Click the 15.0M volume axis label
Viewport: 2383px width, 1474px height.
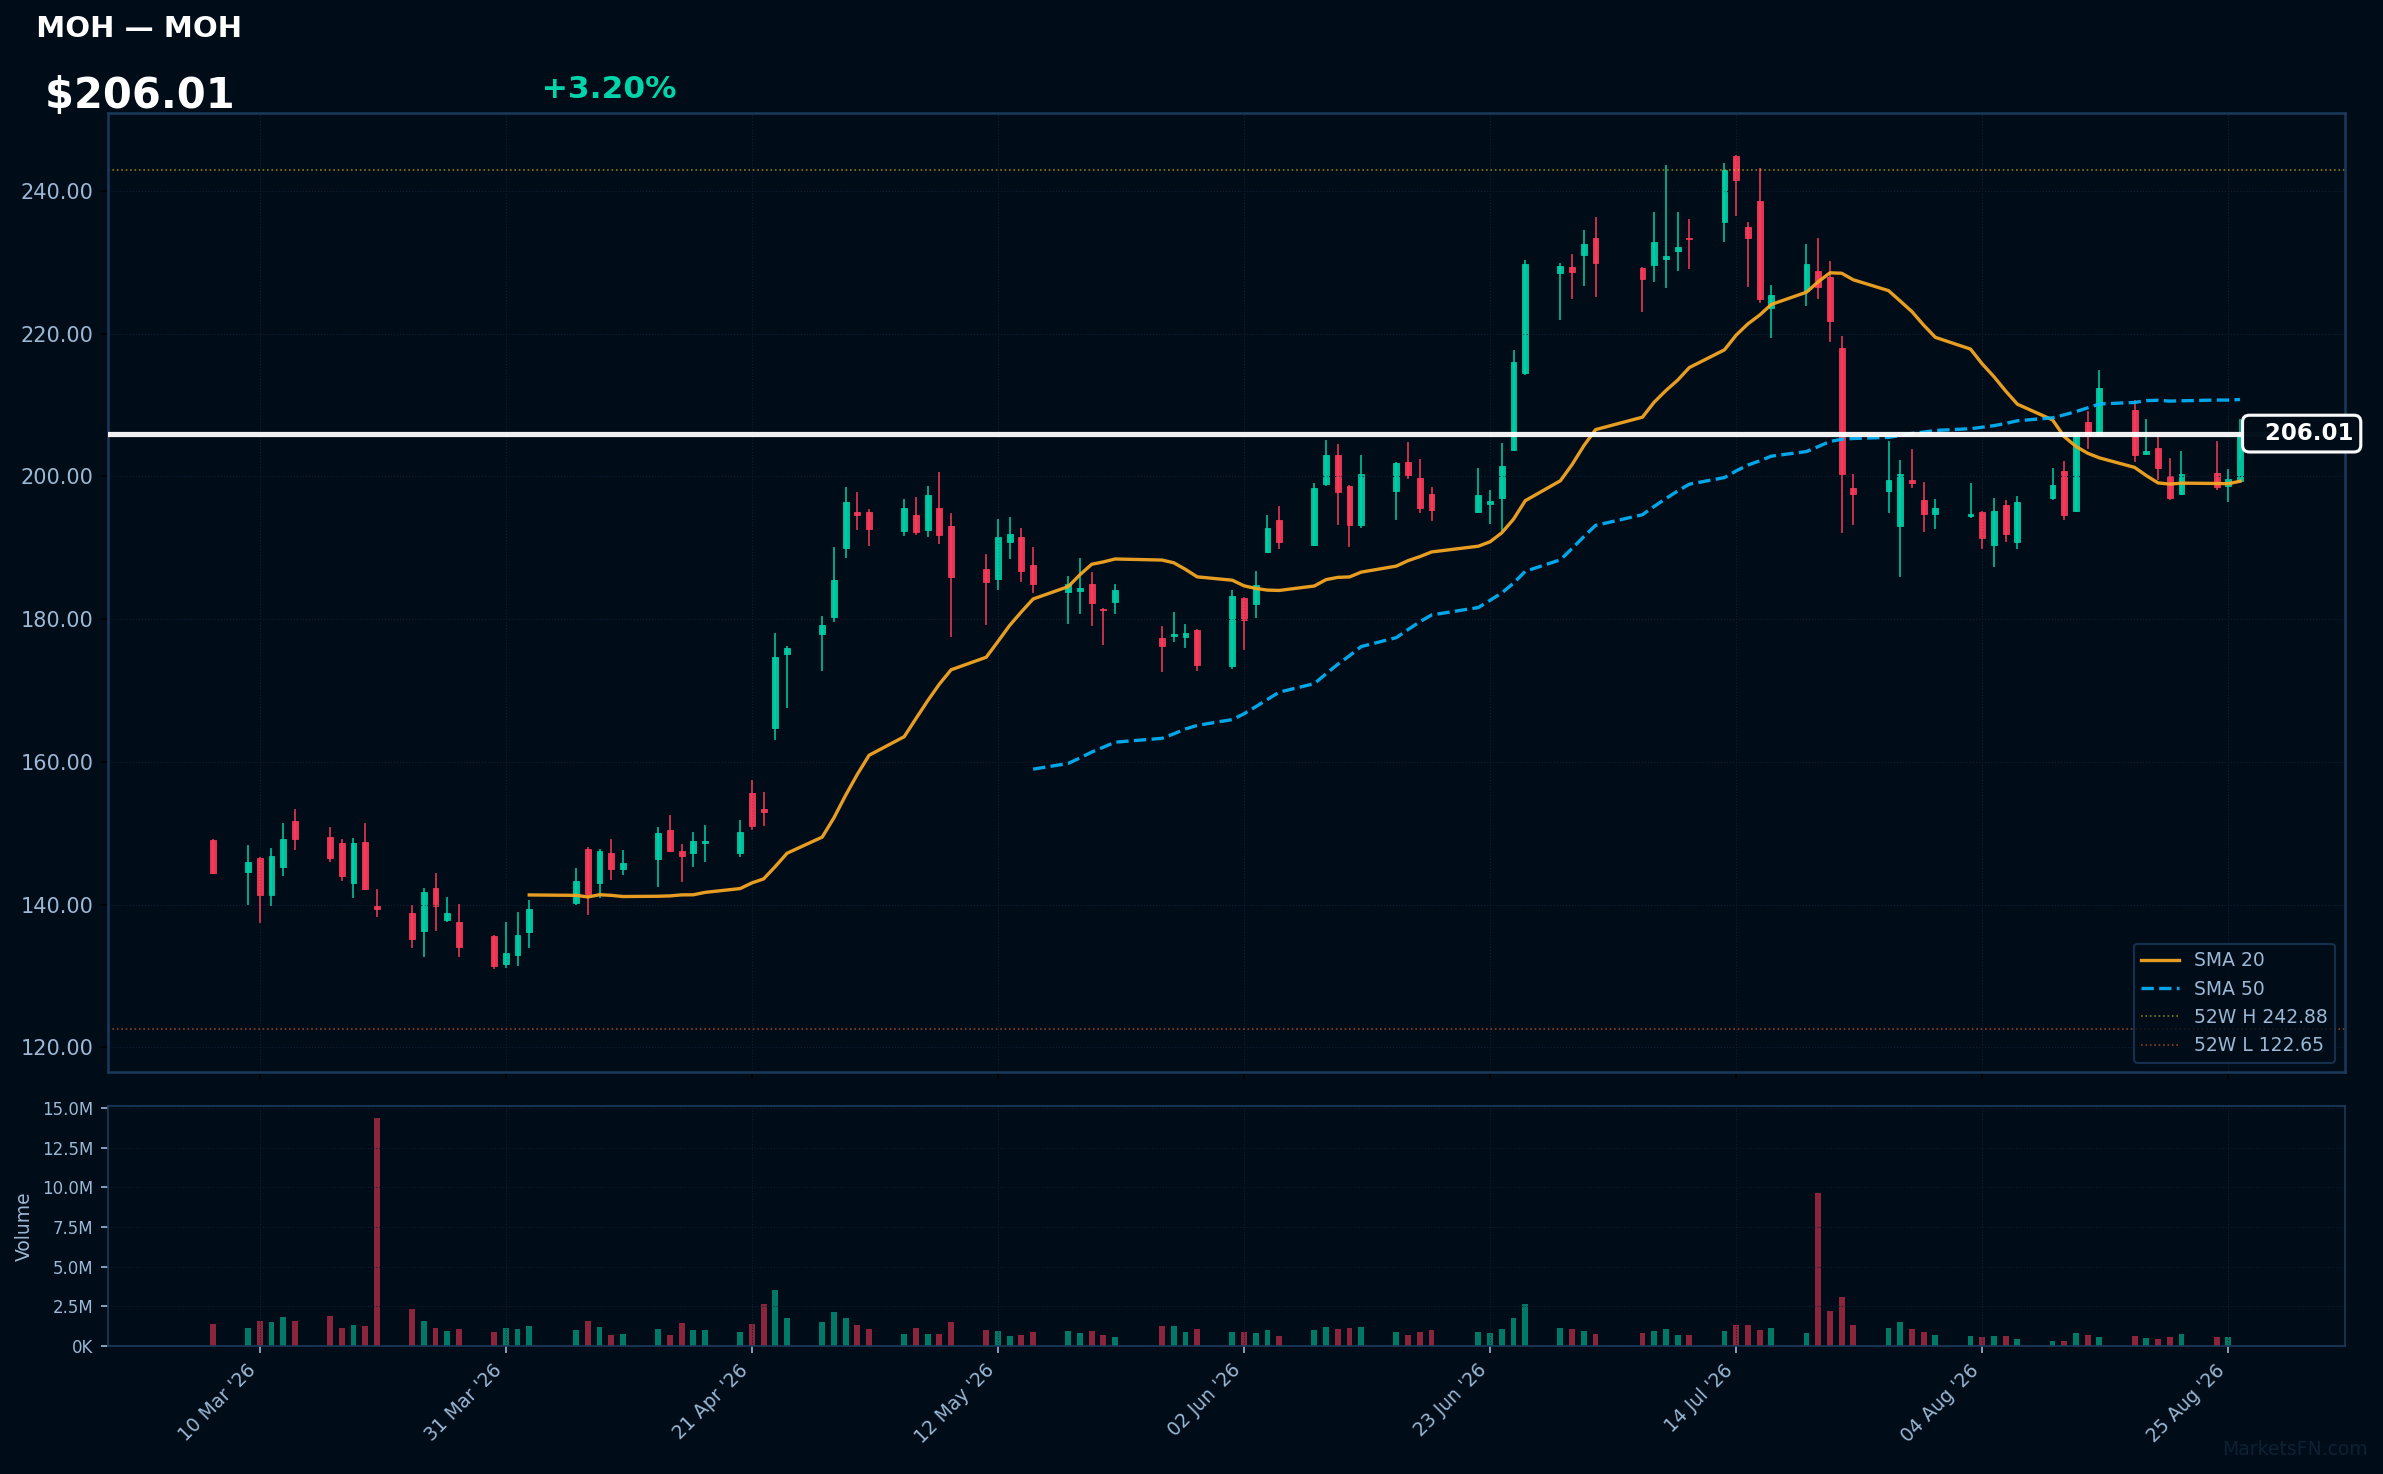coord(68,1109)
